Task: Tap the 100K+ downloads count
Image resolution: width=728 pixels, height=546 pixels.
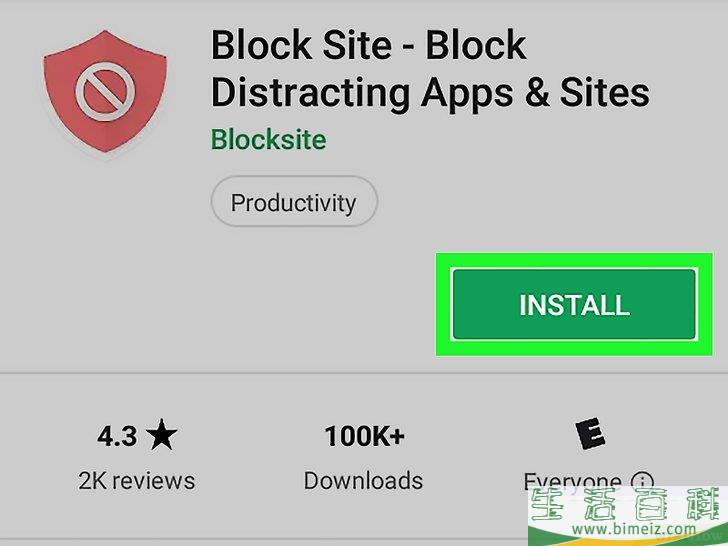Action: pos(364,436)
